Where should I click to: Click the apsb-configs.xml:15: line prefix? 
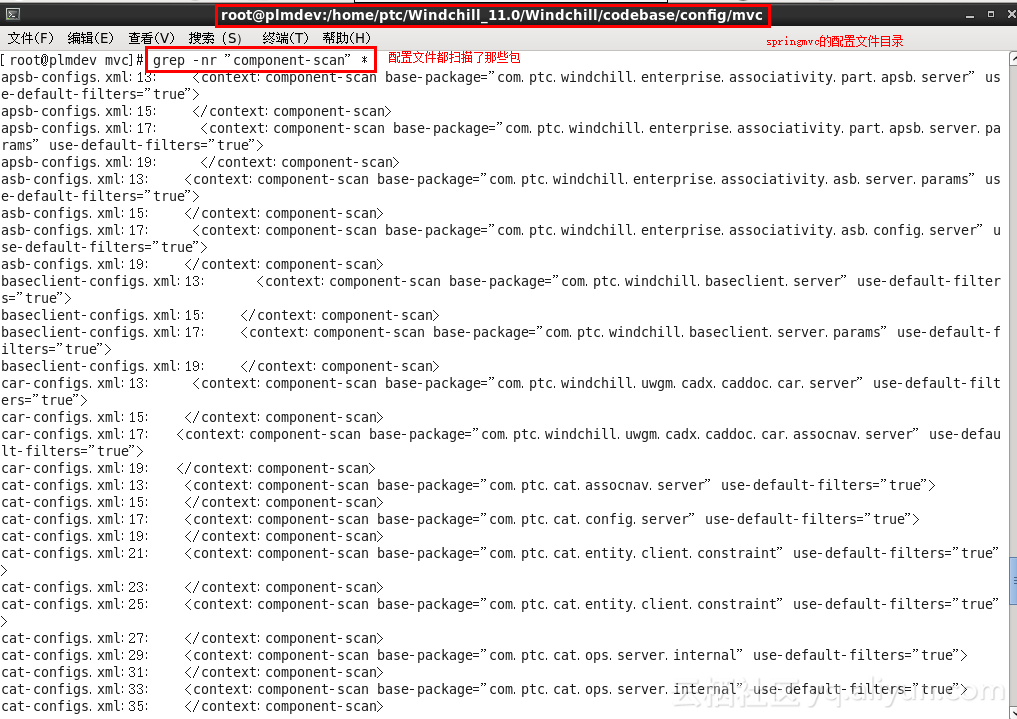point(78,111)
